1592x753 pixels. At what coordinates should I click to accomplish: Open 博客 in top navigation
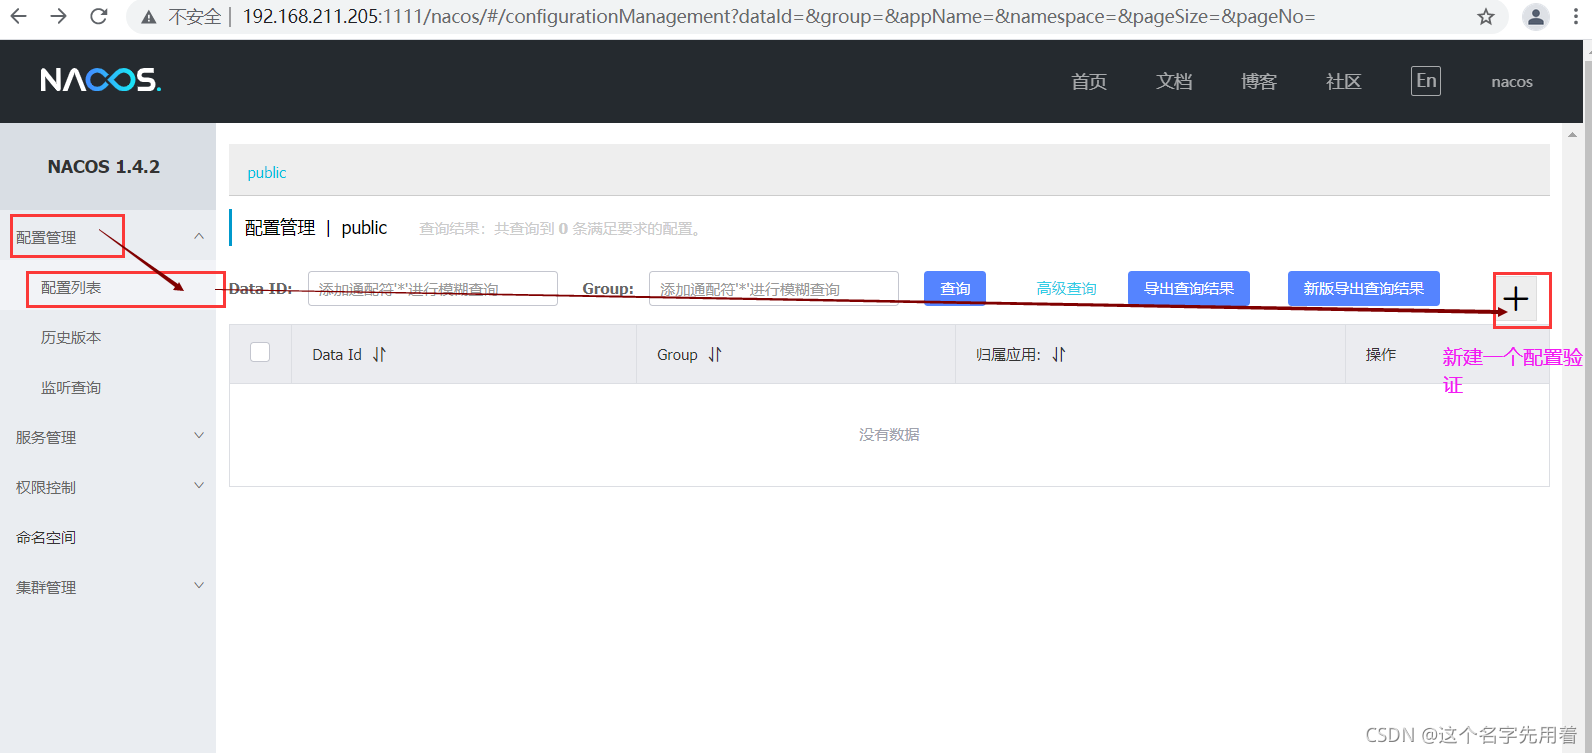1259,81
